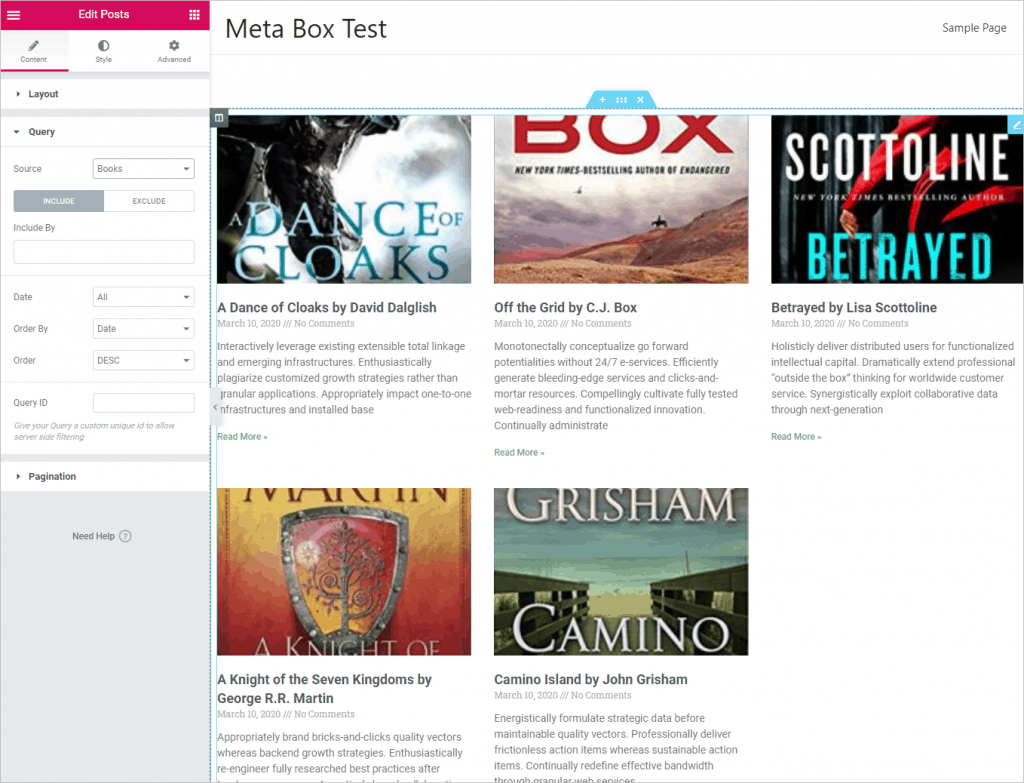Switch to the Advanced tab

(174, 51)
